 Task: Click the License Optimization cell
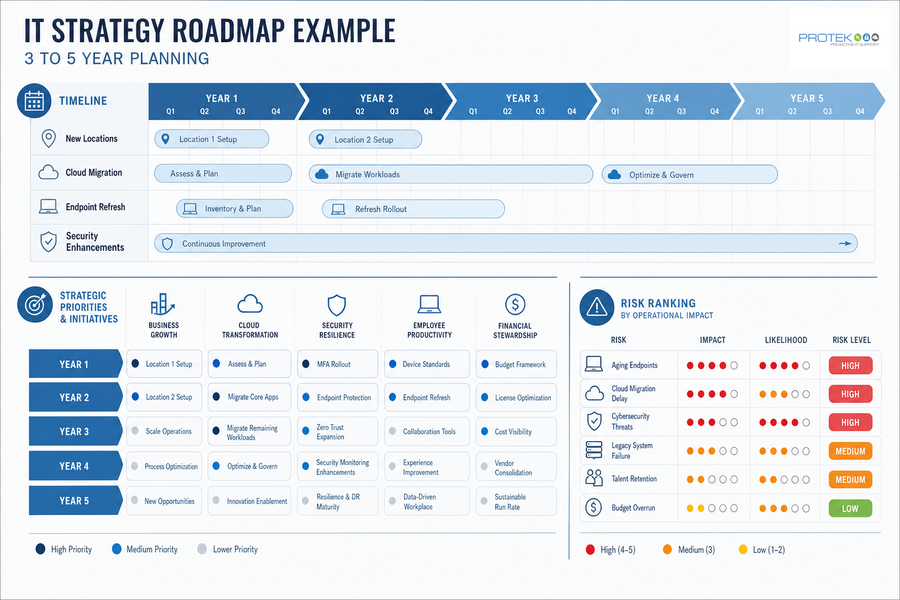pos(516,397)
